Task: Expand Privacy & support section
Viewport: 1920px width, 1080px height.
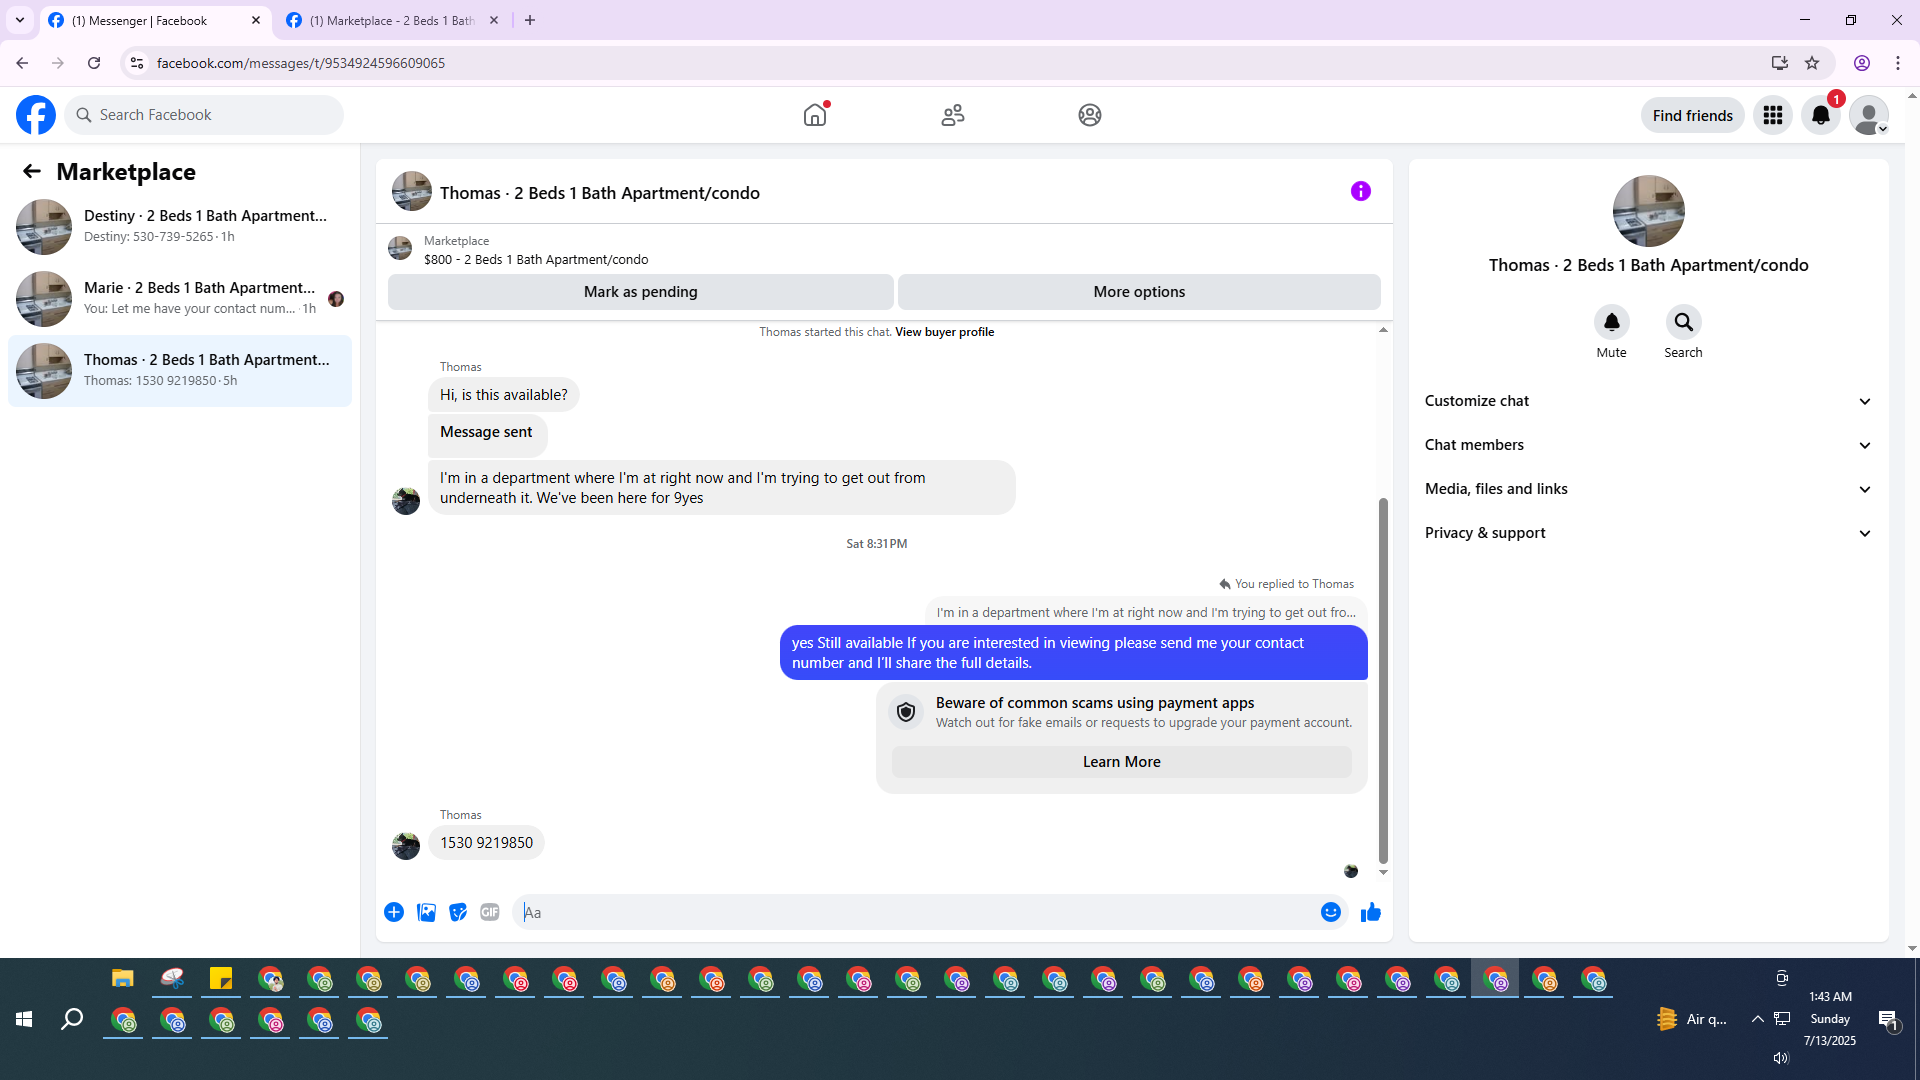Action: [x=1648, y=533]
